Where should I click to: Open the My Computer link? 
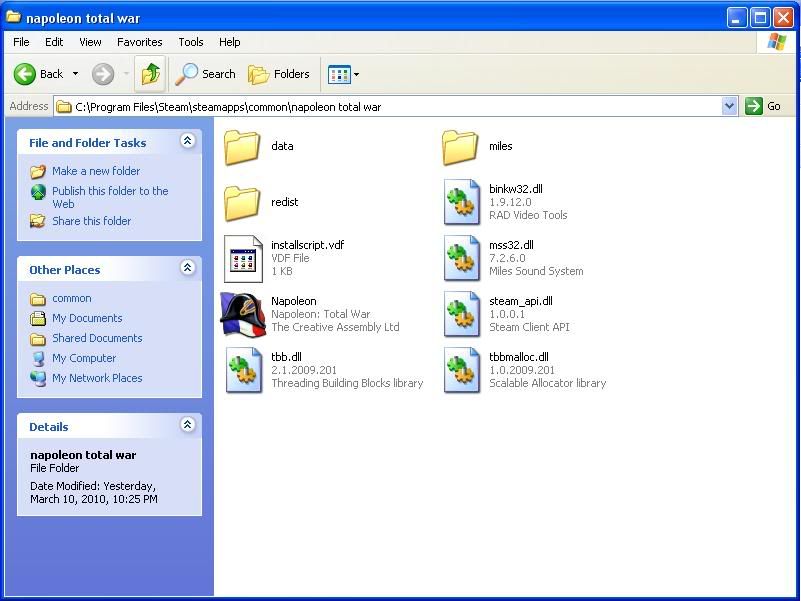point(84,358)
